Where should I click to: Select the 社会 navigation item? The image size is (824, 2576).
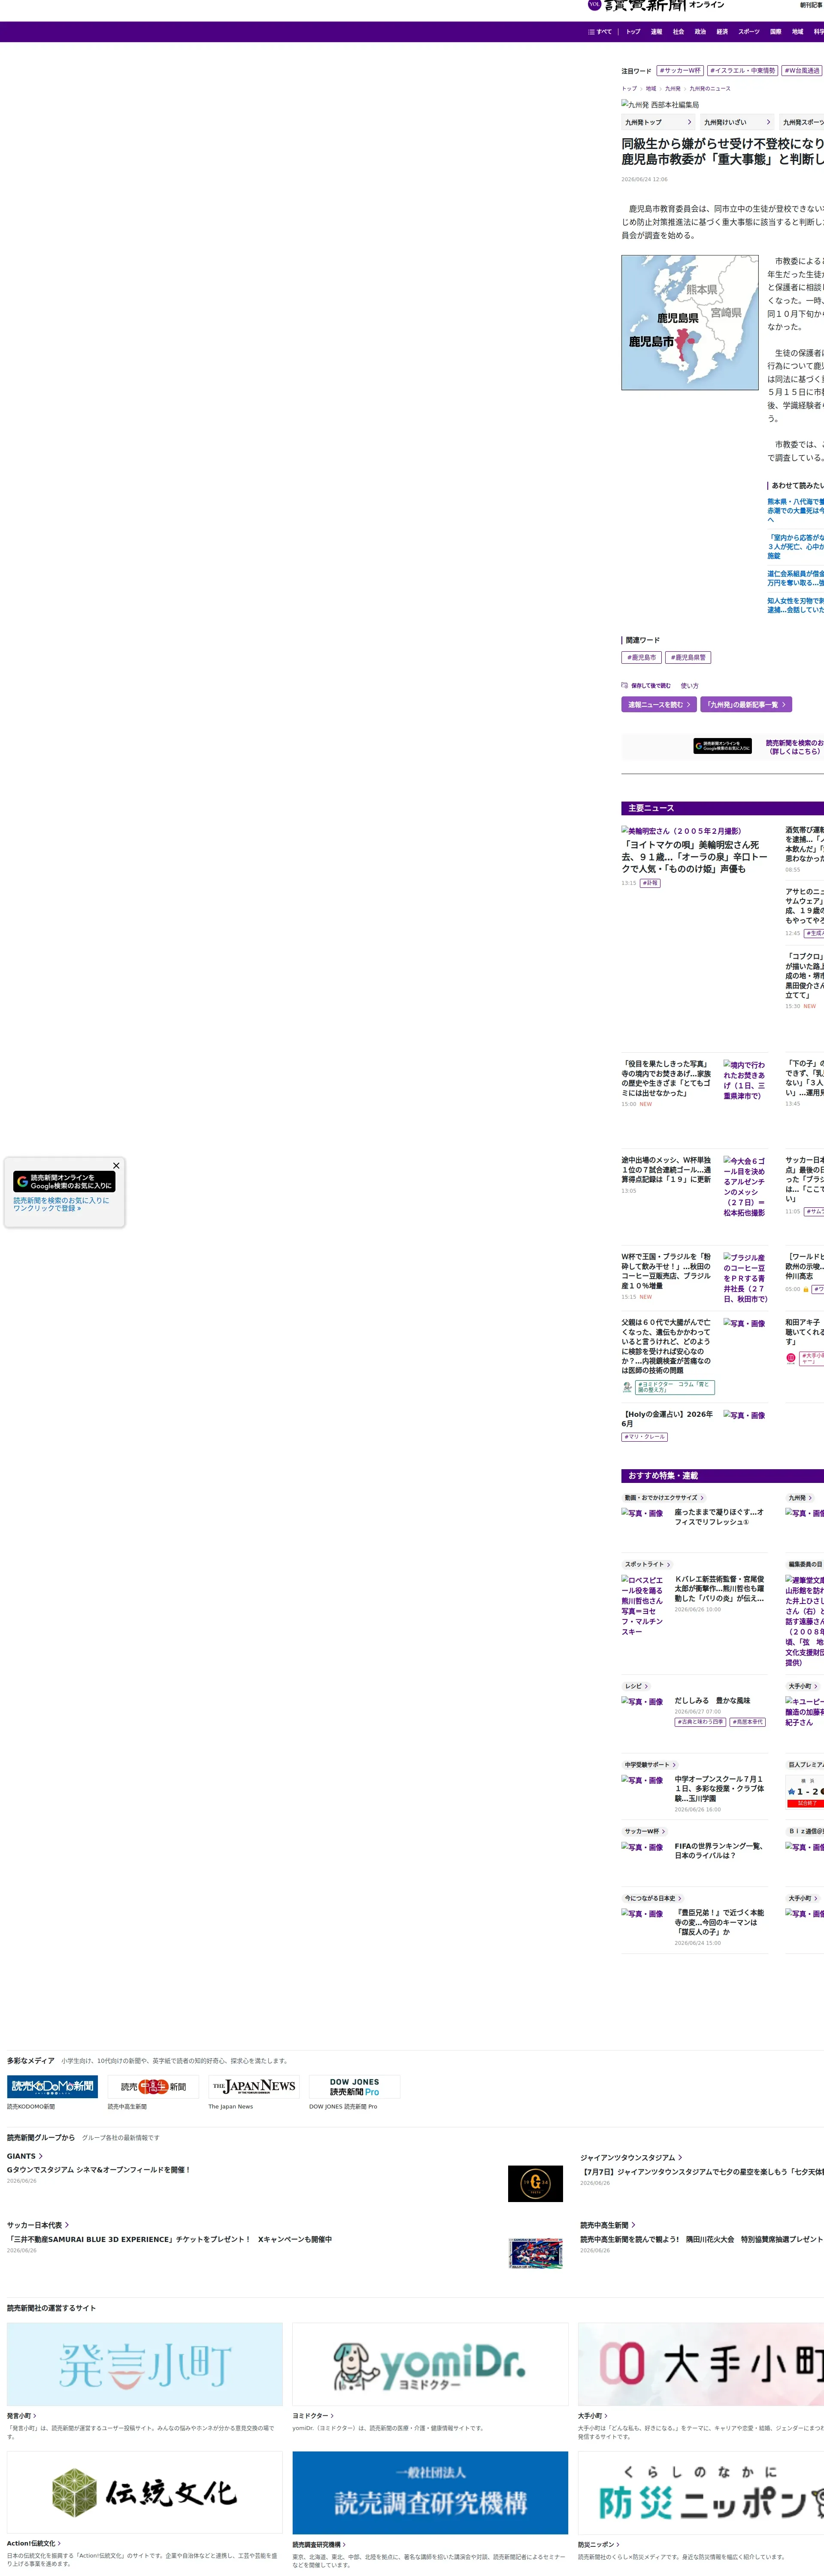tap(678, 32)
